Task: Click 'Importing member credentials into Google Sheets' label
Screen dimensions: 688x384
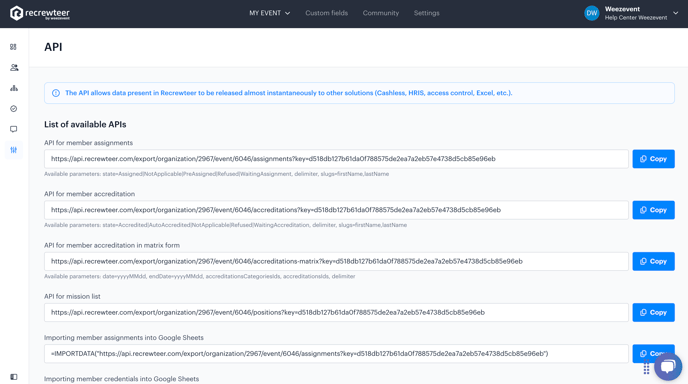Action: click(122, 379)
